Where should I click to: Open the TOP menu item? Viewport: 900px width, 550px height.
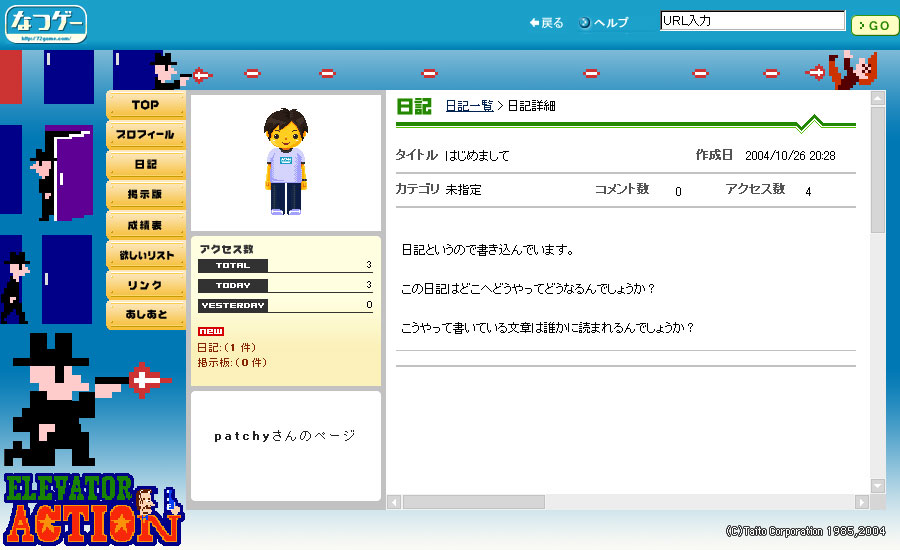coord(145,105)
